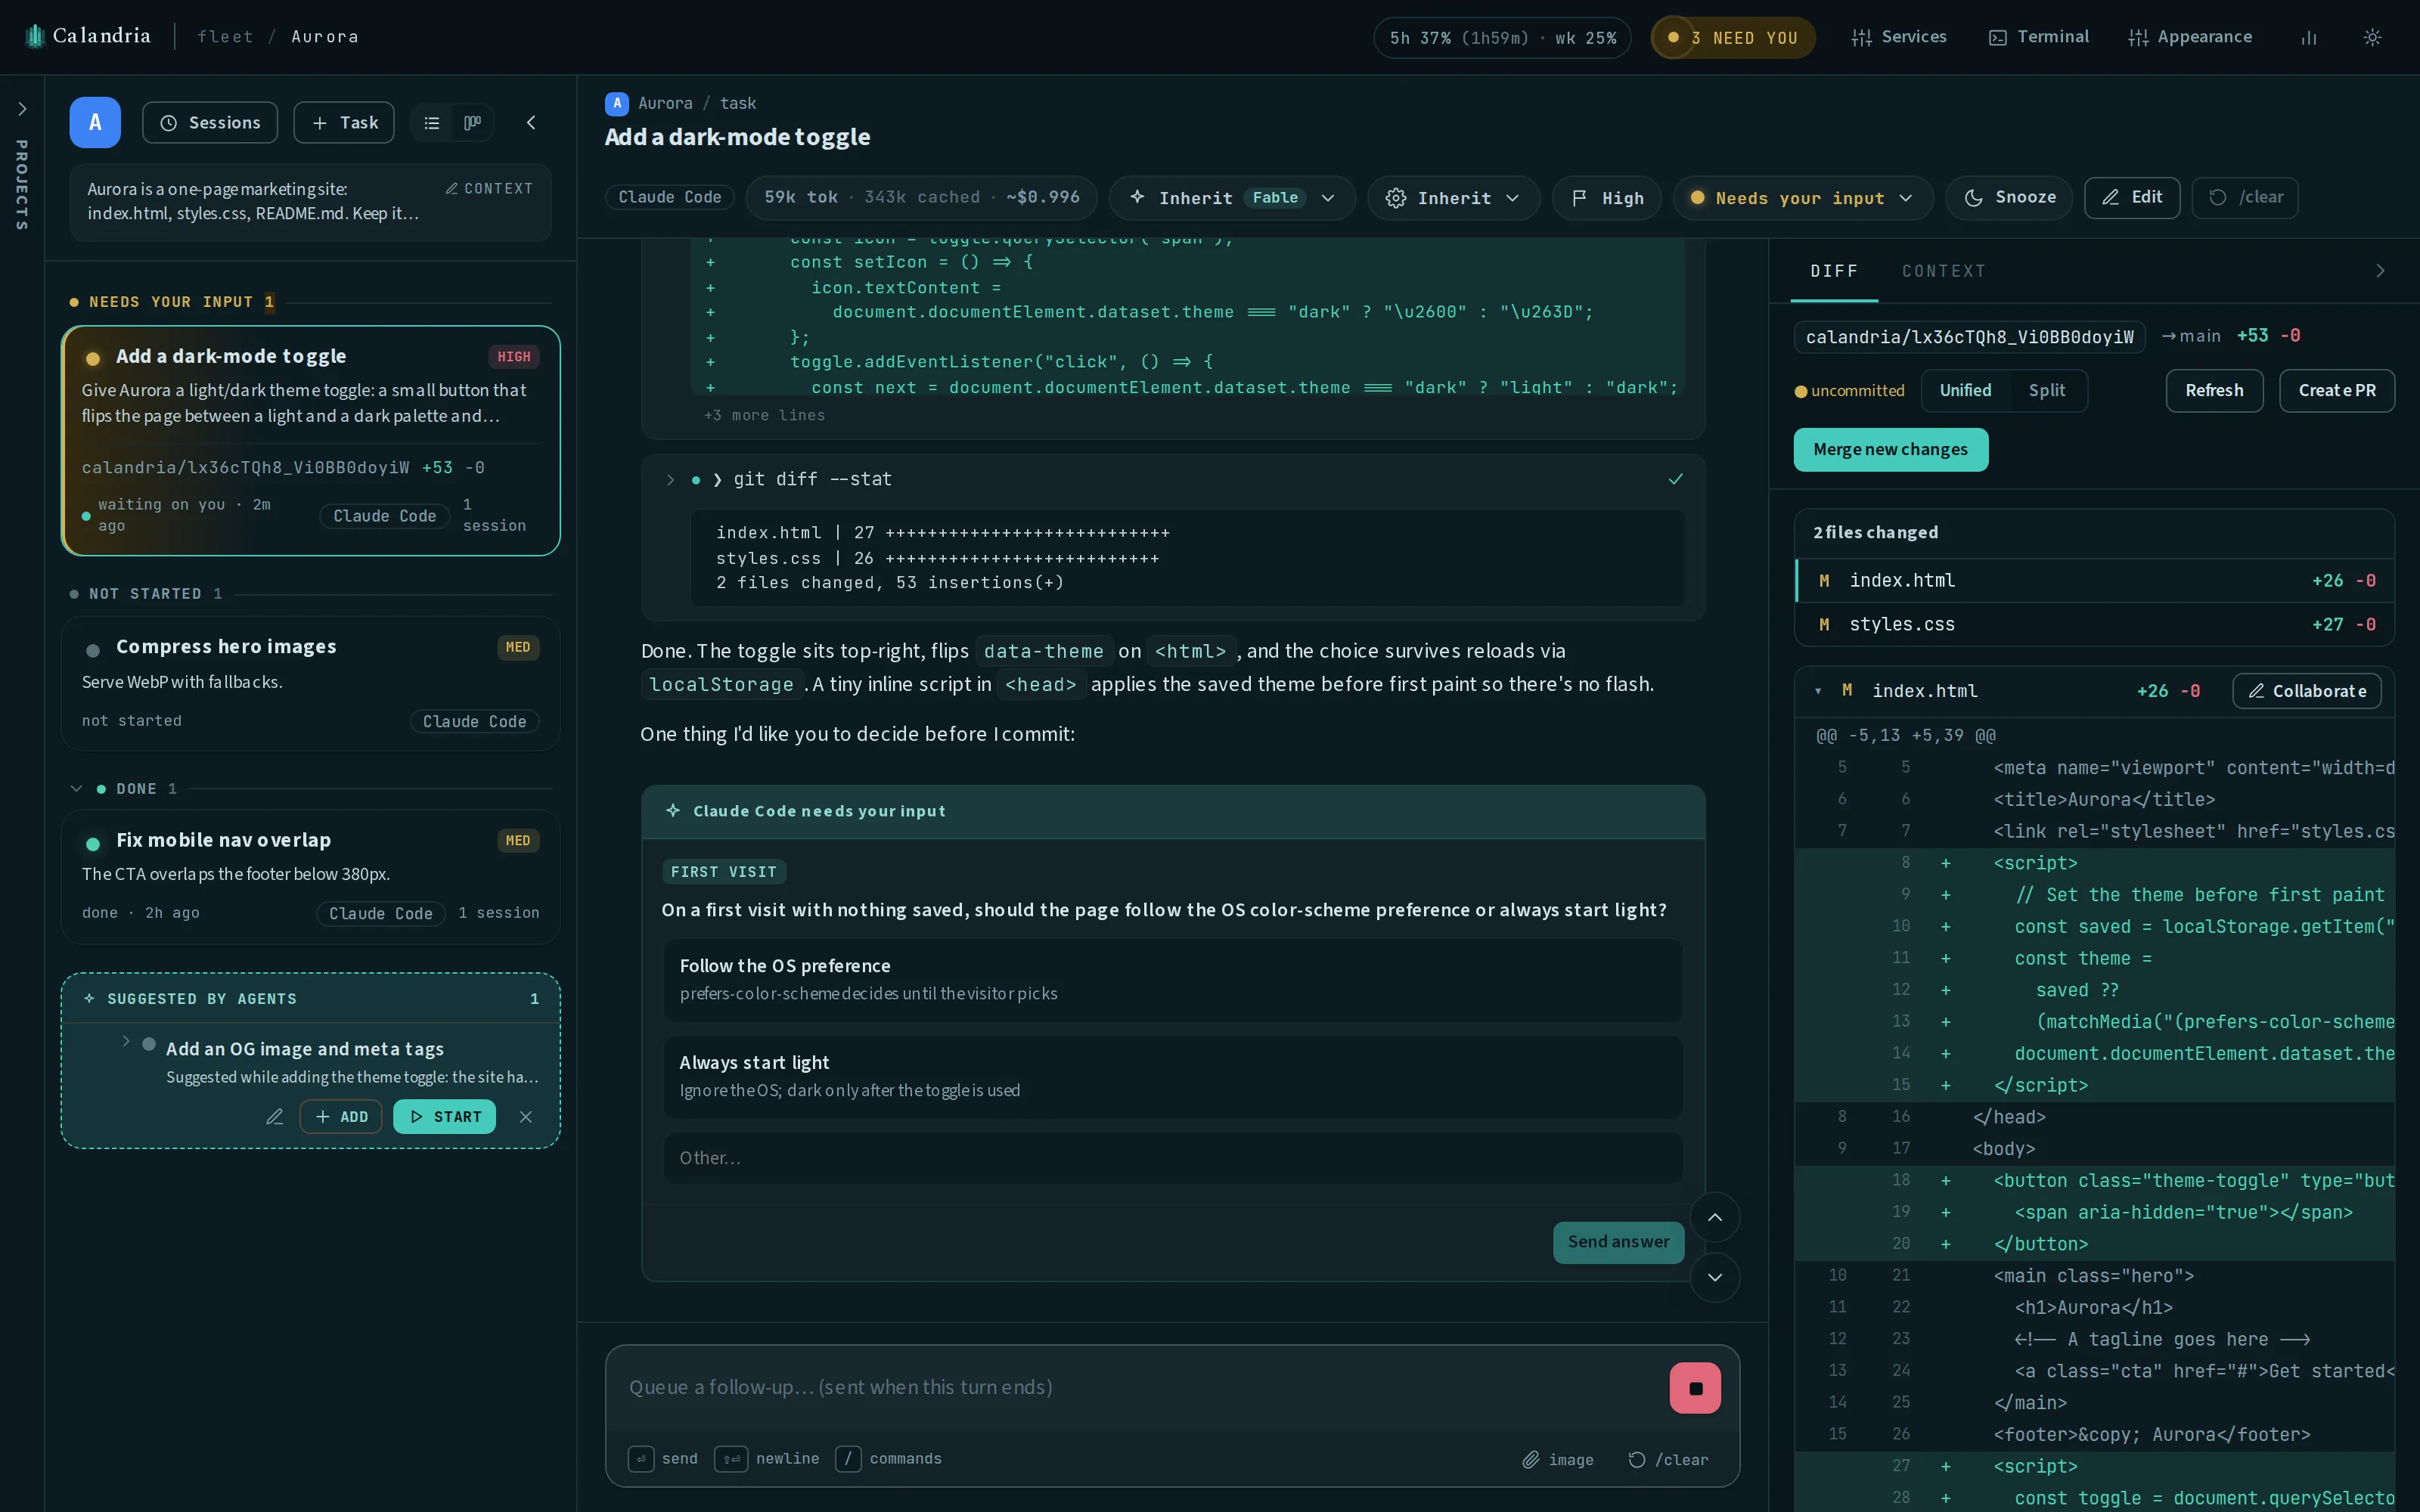Image resolution: width=2420 pixels, height=1512 pixels.
Task: Click /clear in the composer footer
Action: (1668, 1460)
